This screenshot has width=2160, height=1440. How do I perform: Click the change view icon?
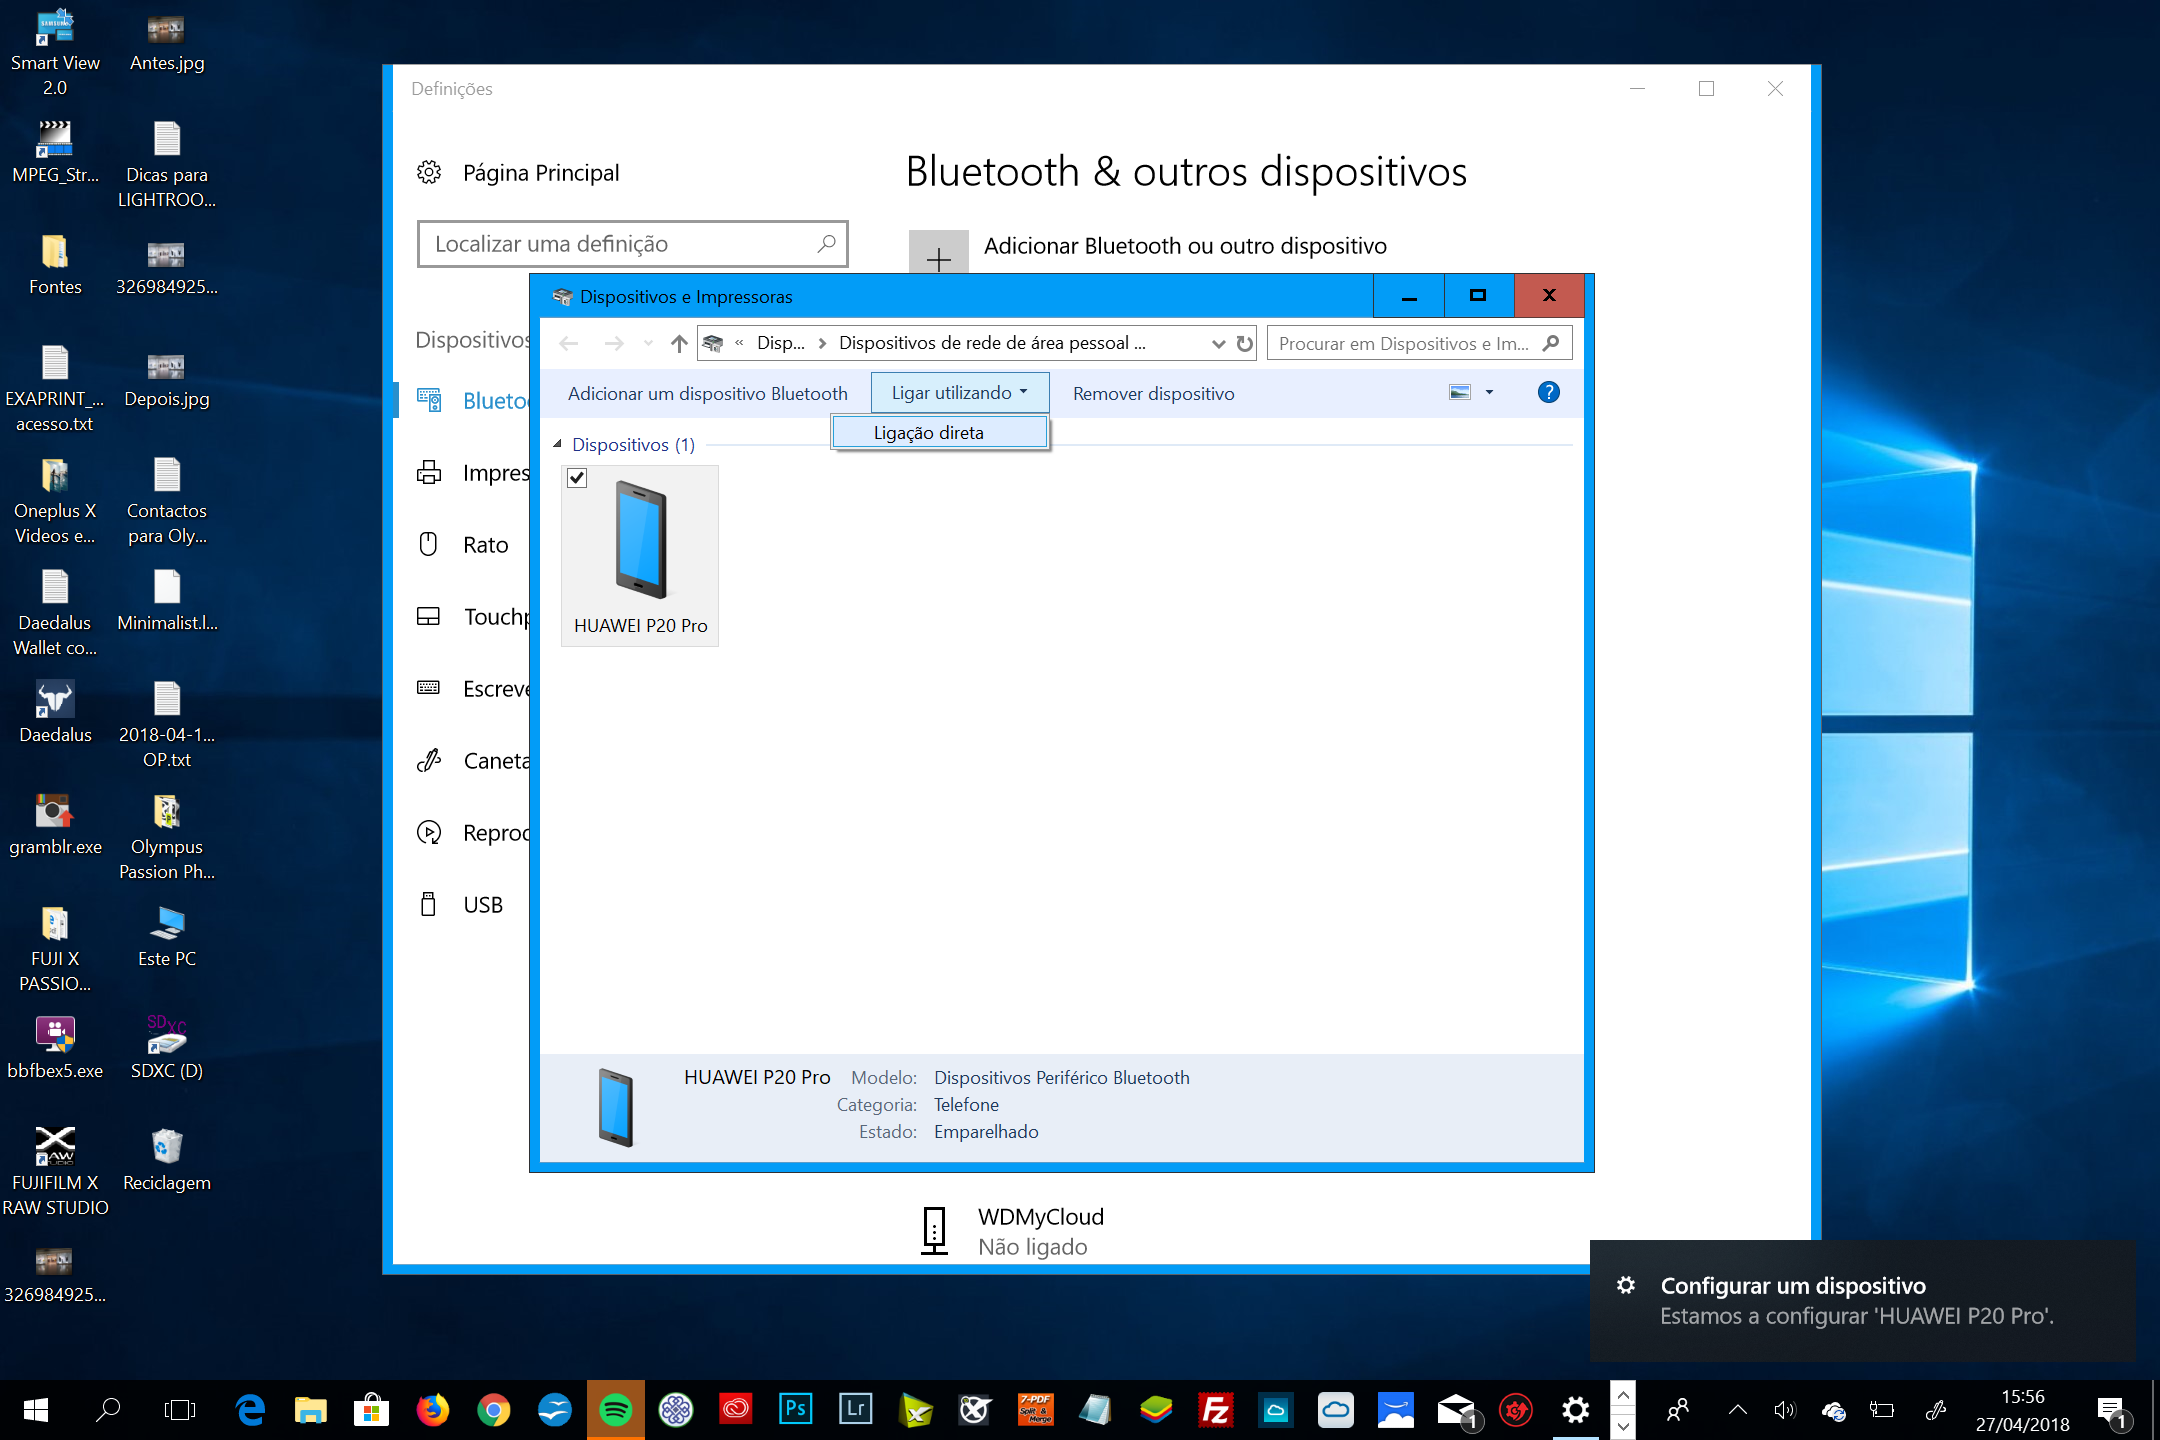[1460, 392]
